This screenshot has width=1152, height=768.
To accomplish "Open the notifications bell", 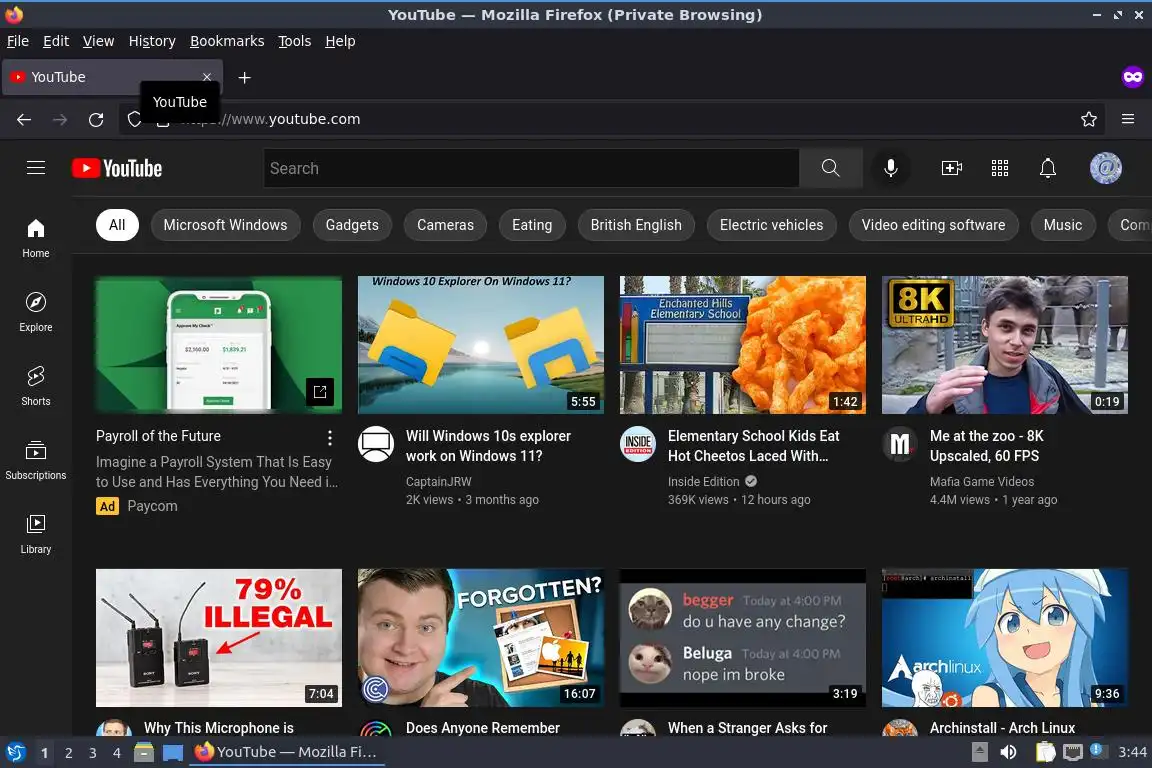I will click(x=1048, y=168).
